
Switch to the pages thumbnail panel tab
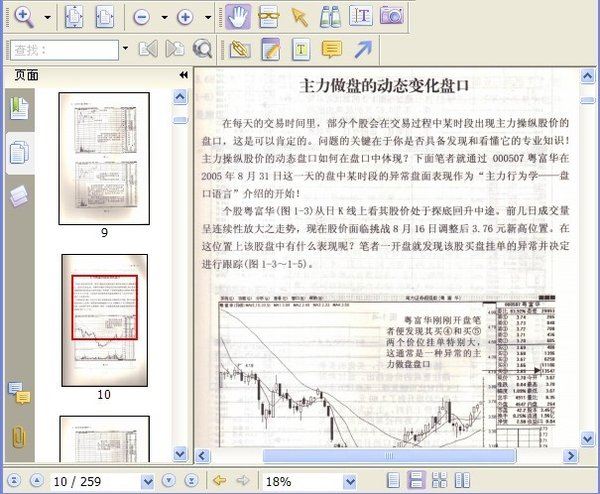pyautogui.click(x=19, y=152)
